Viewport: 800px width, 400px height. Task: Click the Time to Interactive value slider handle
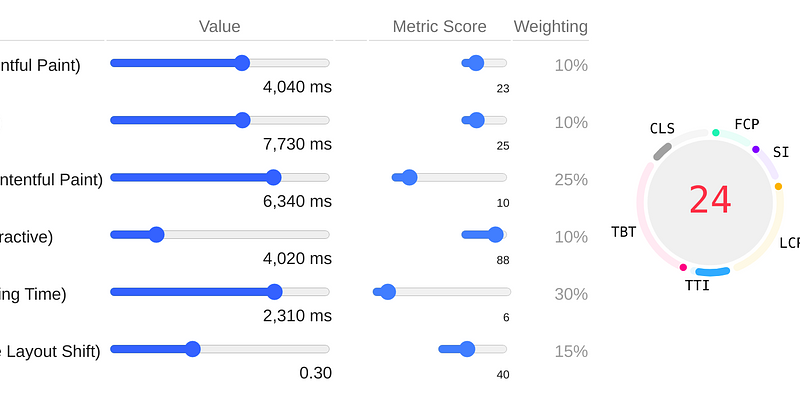(156, 234)
